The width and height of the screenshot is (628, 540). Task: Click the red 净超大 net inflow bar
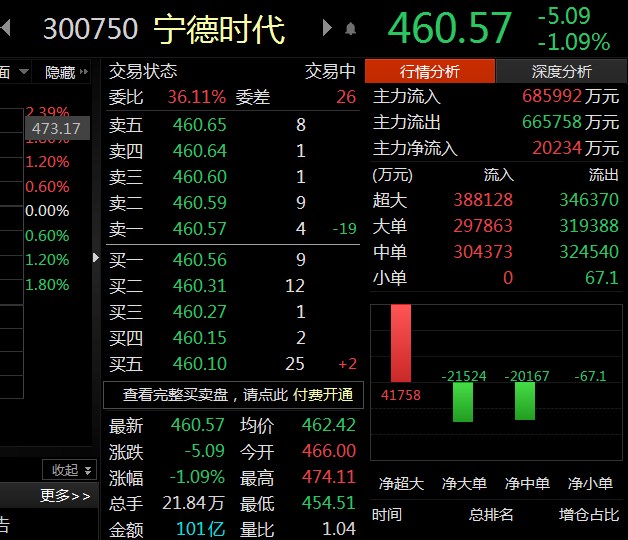point(400,344)
